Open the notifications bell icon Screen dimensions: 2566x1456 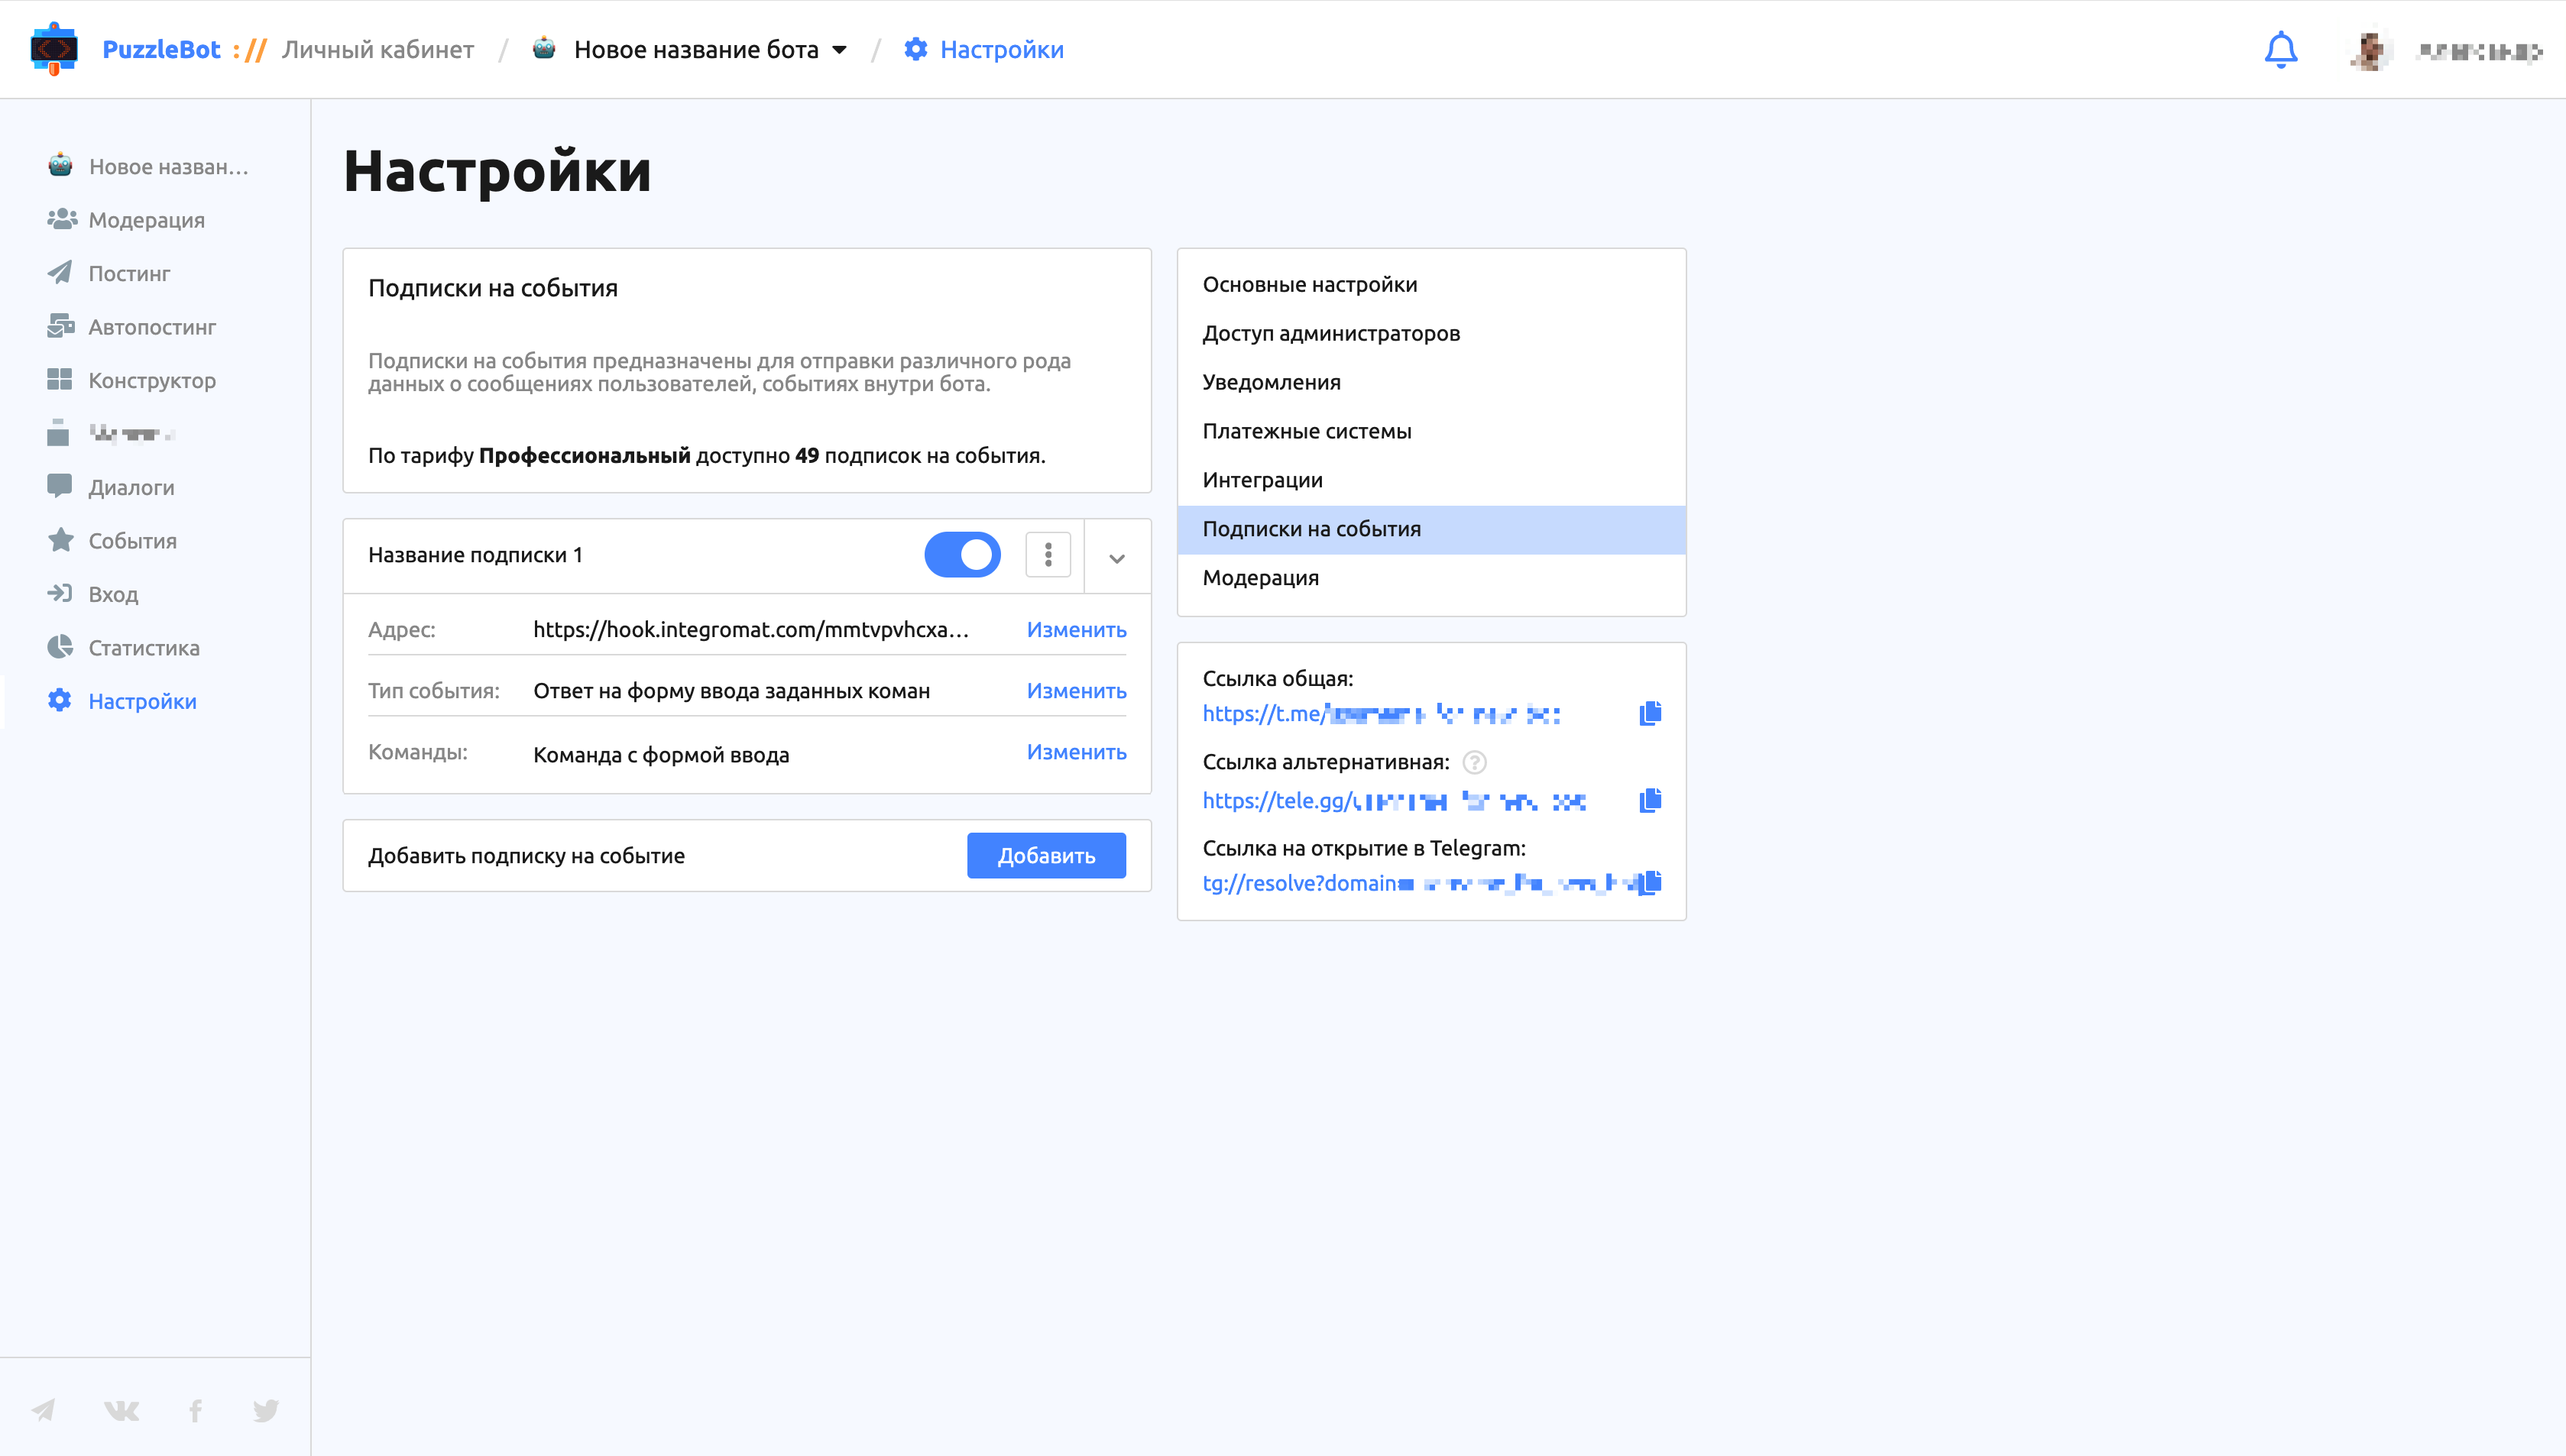pos(2280,49)
